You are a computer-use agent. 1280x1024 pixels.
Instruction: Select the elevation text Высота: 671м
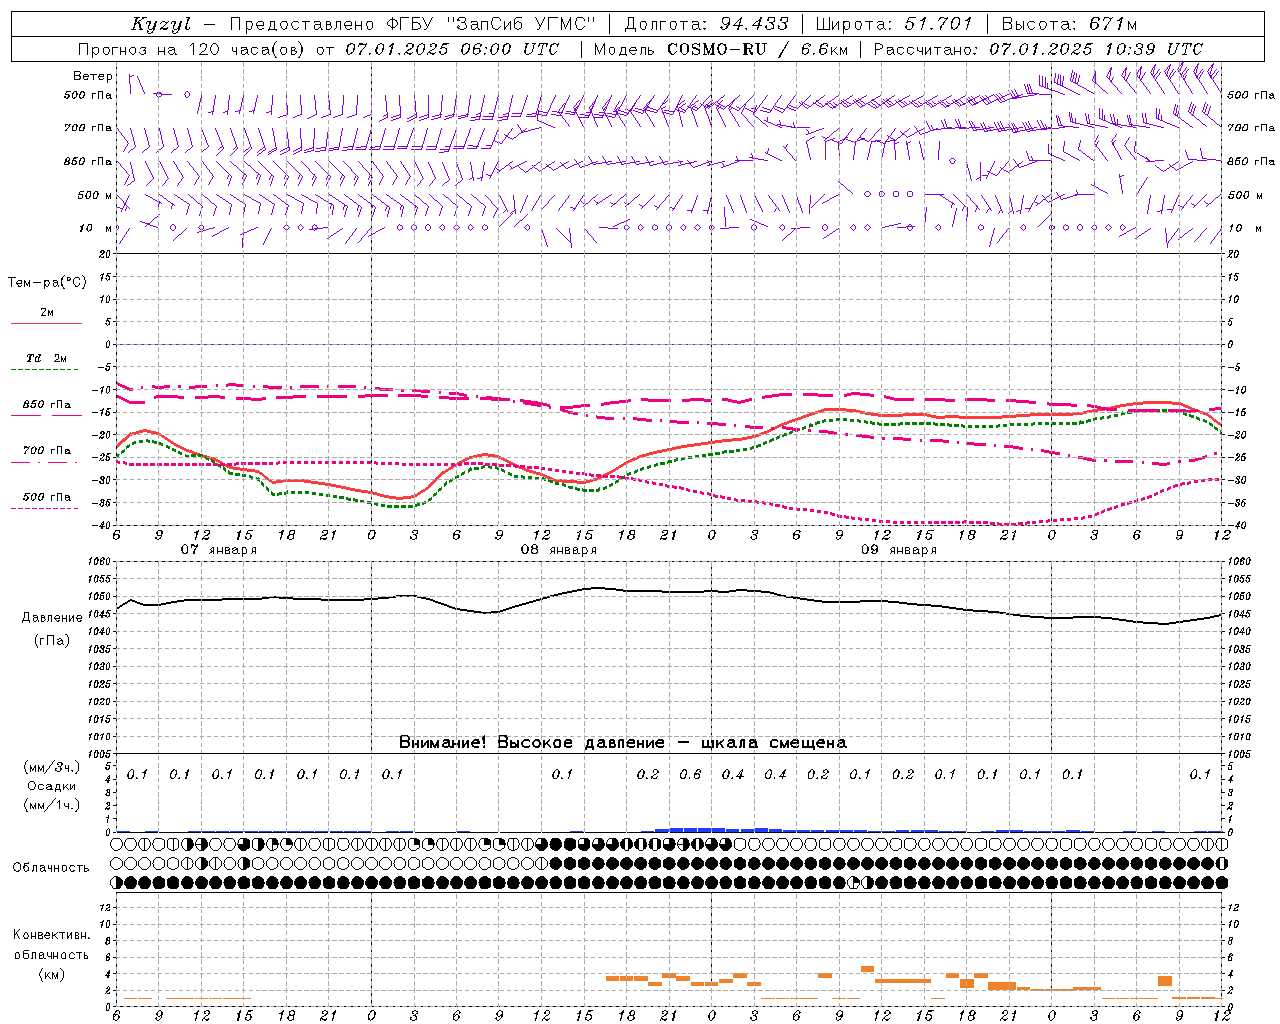[x=1069, y=24]
